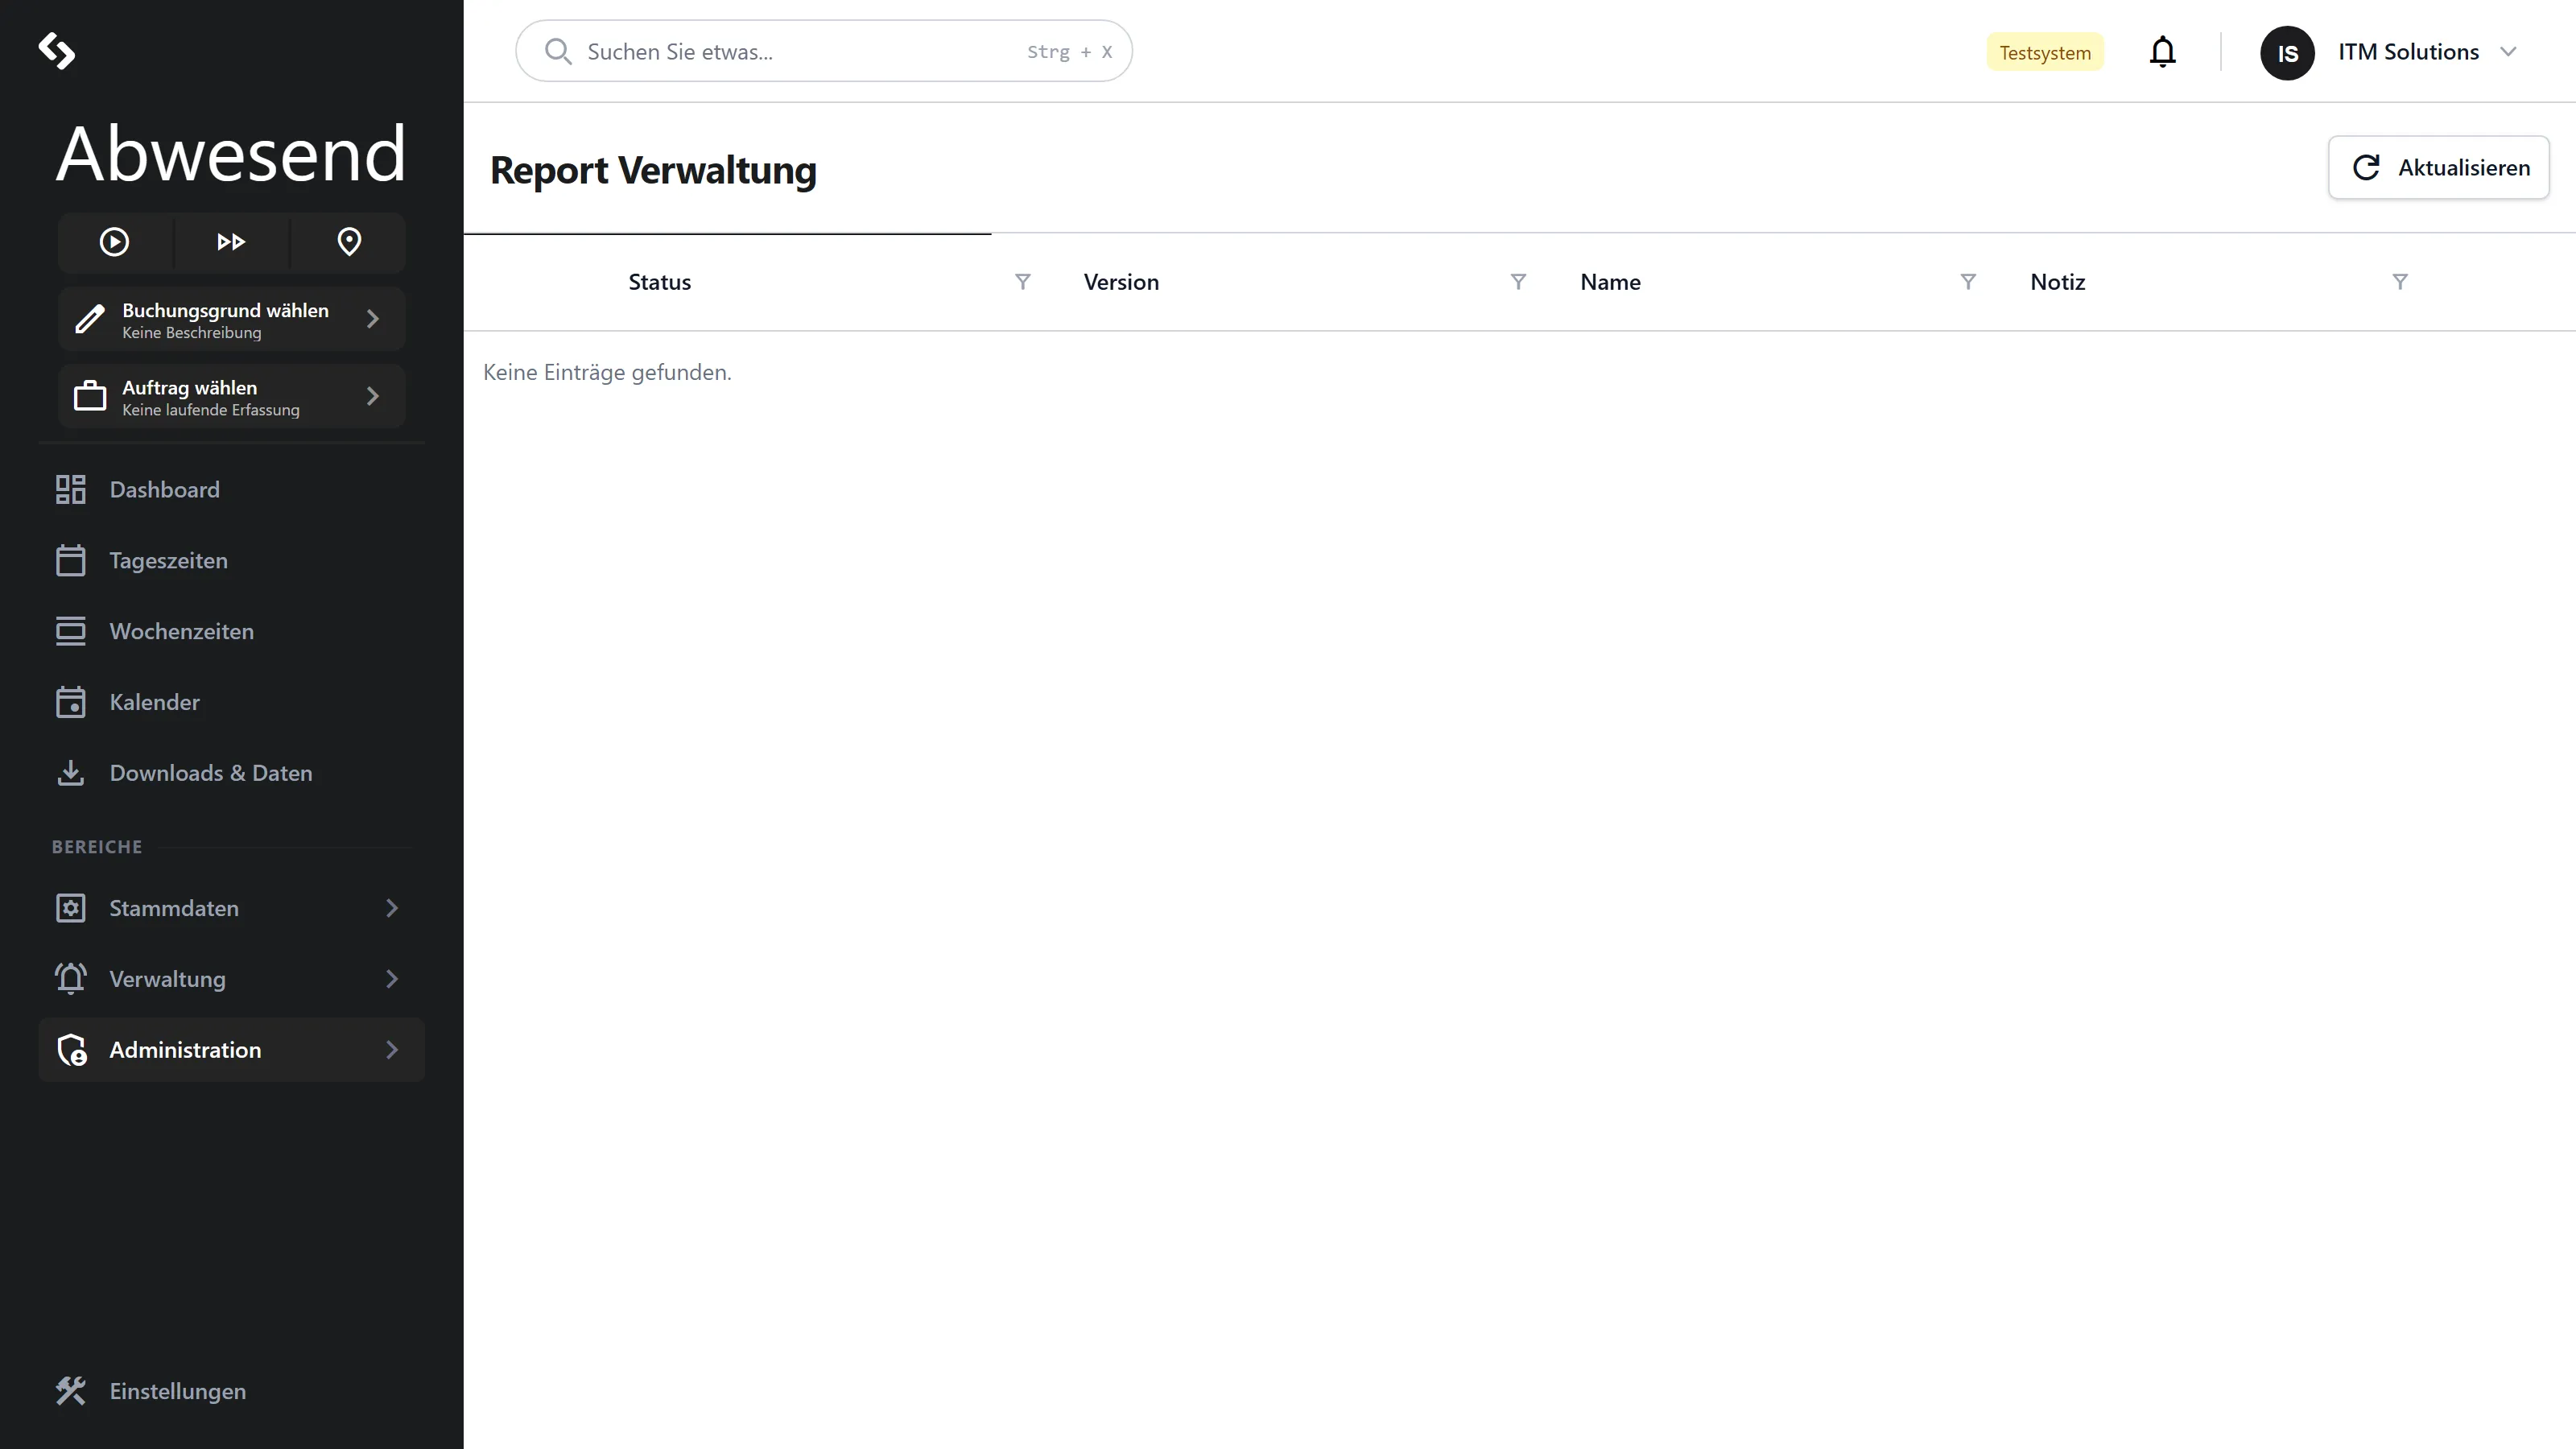2576x1449 pixels.
Task: Click the pencil icon for Buchungsgrund
Action: (x=90, y=319)
